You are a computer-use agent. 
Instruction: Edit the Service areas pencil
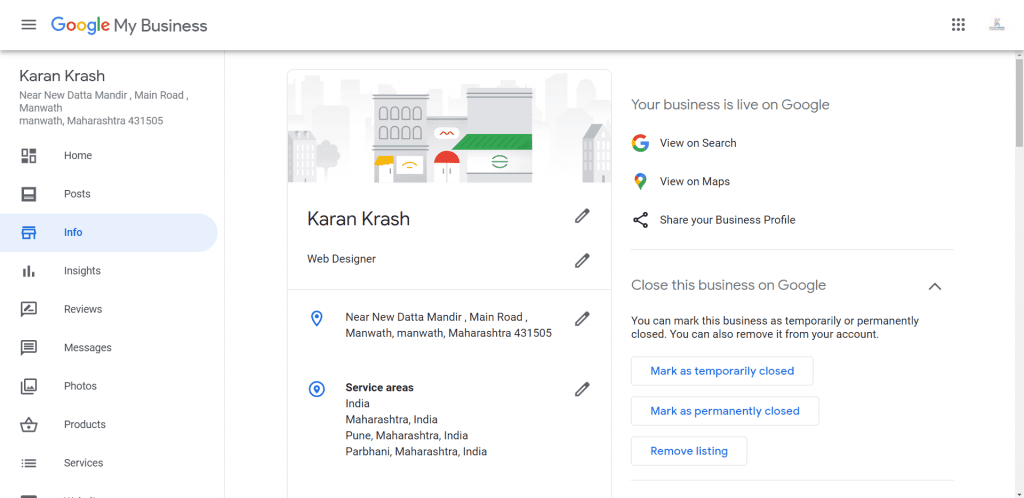coord(582,389)
